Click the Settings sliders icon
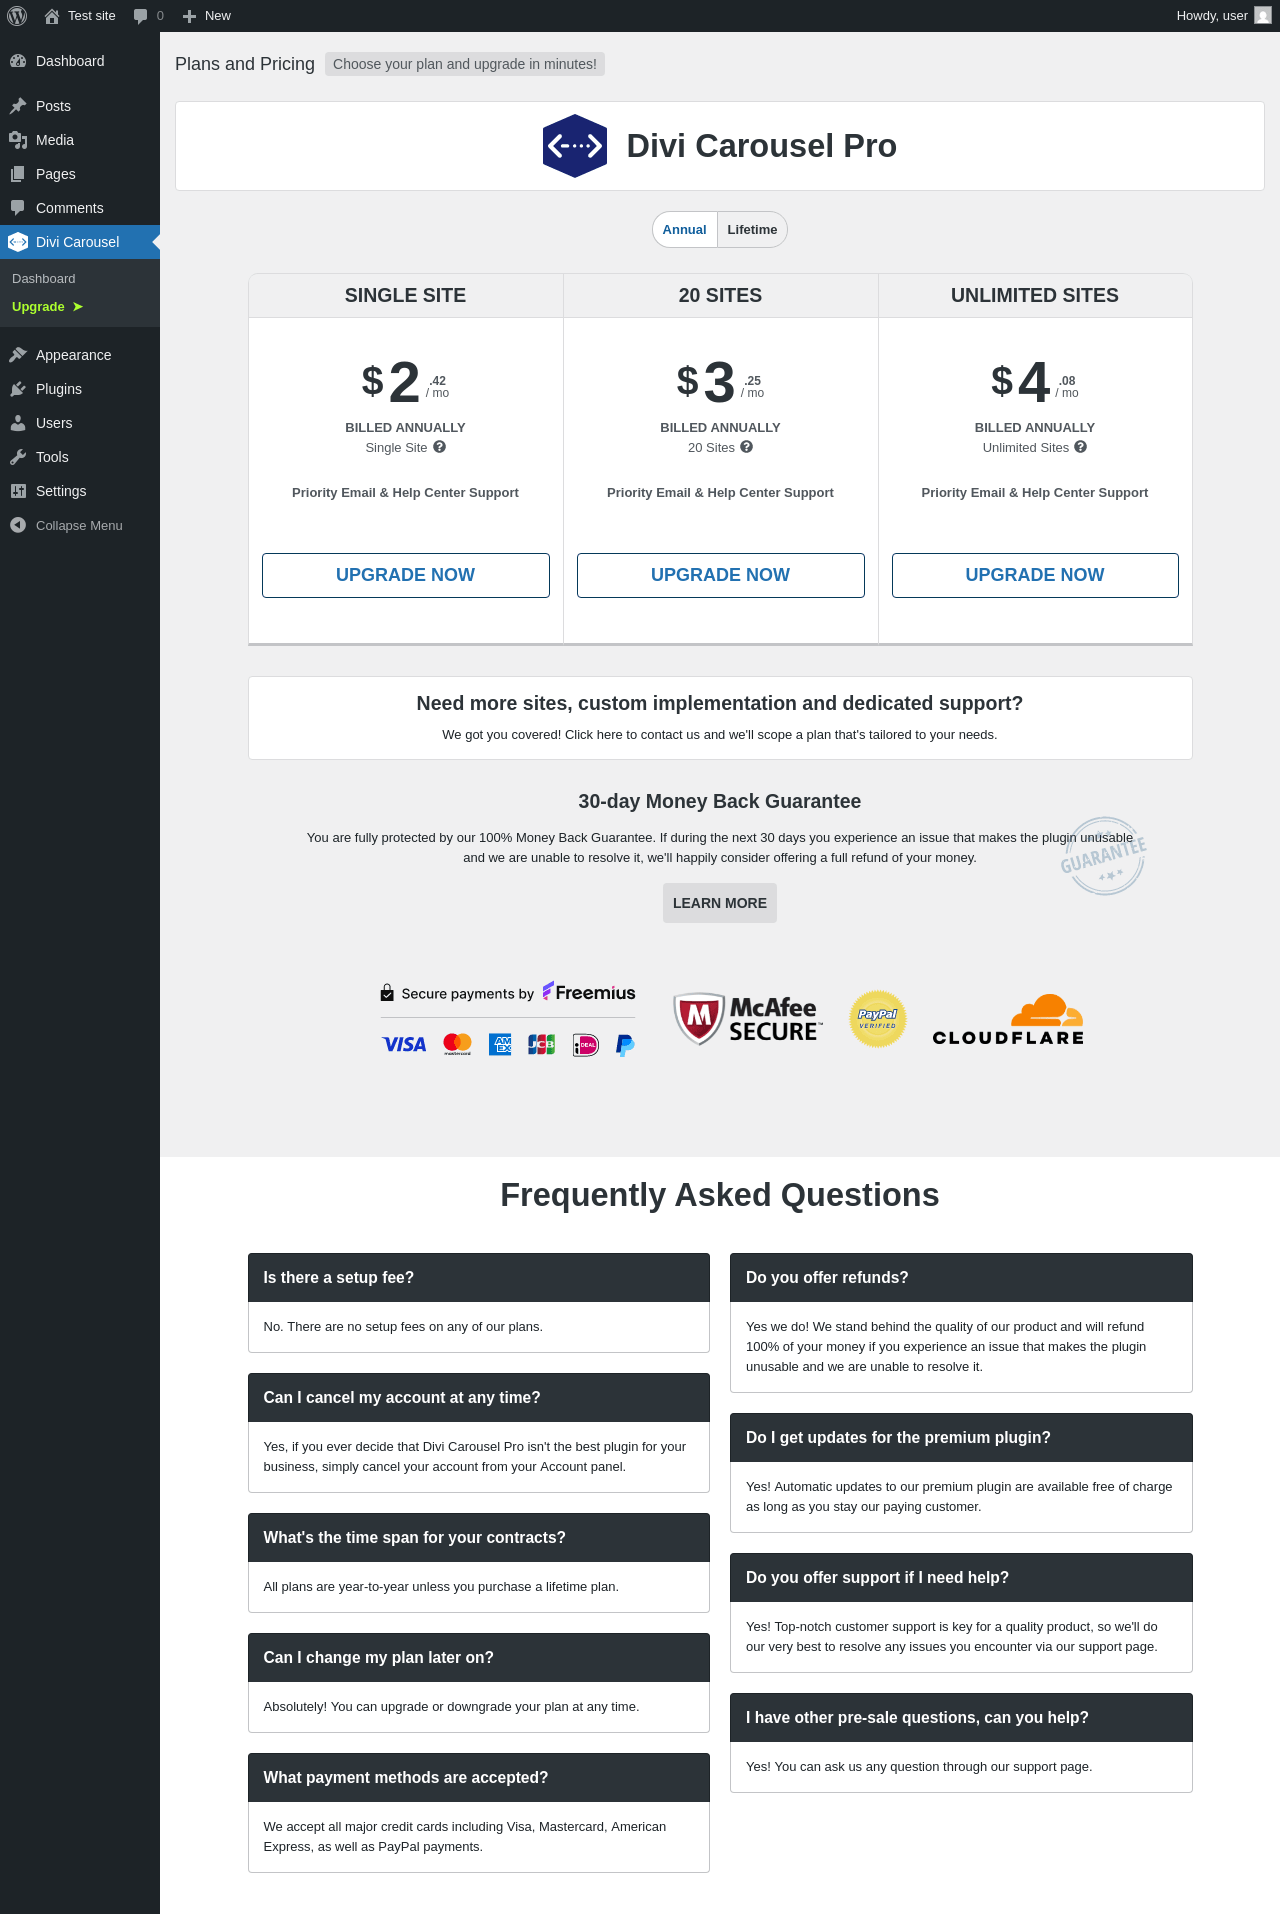This screenshot has height=1914, width=1280. (18, 491)
